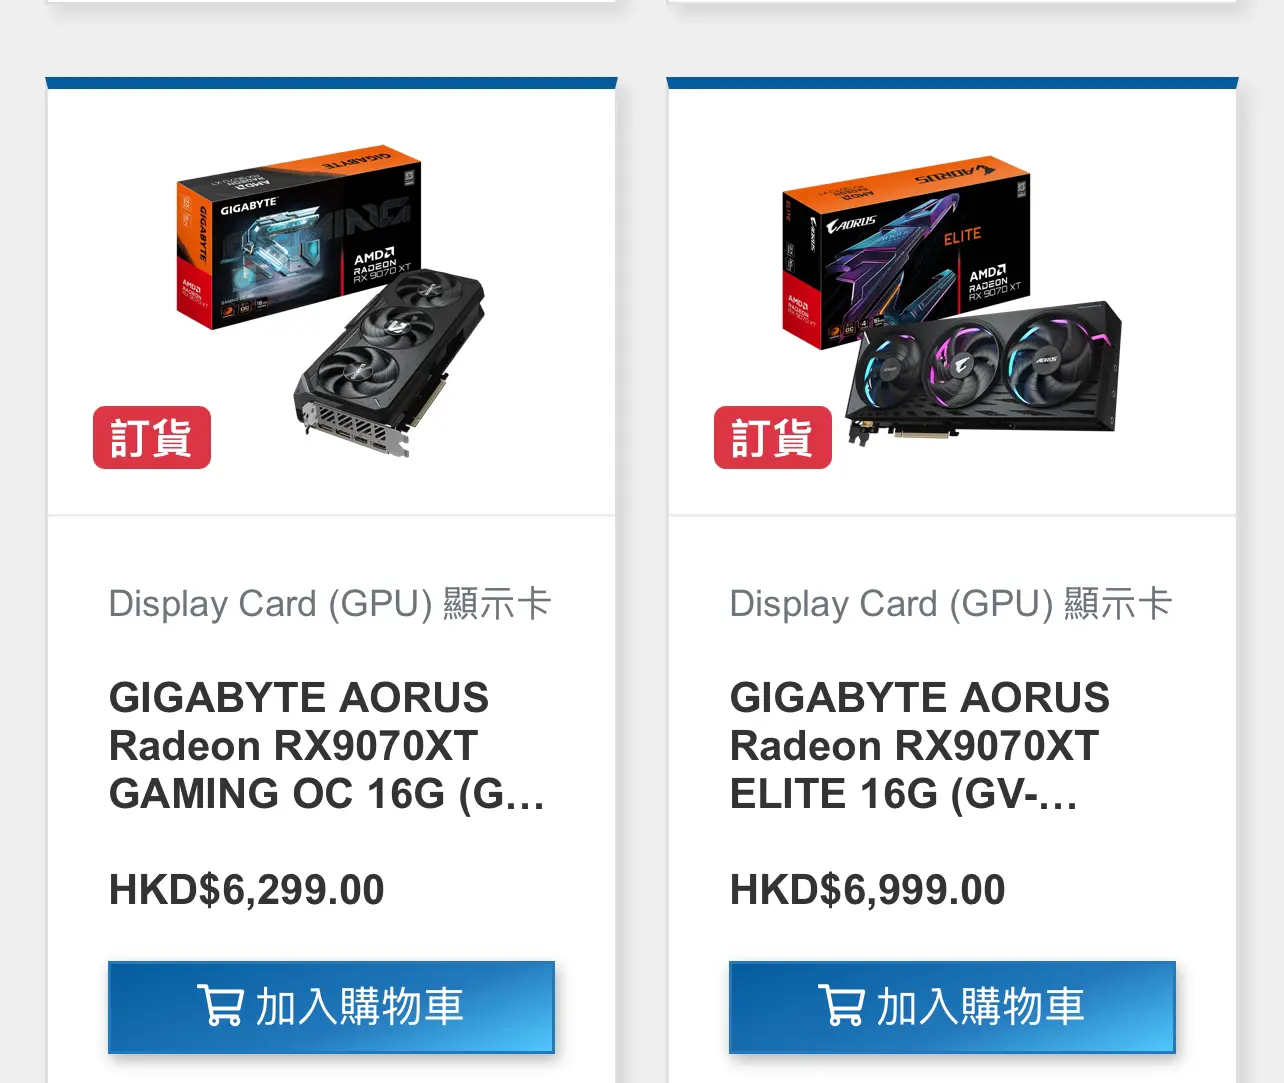Add RX9070XT ELITE 16G to cart

click(952, 1007)
